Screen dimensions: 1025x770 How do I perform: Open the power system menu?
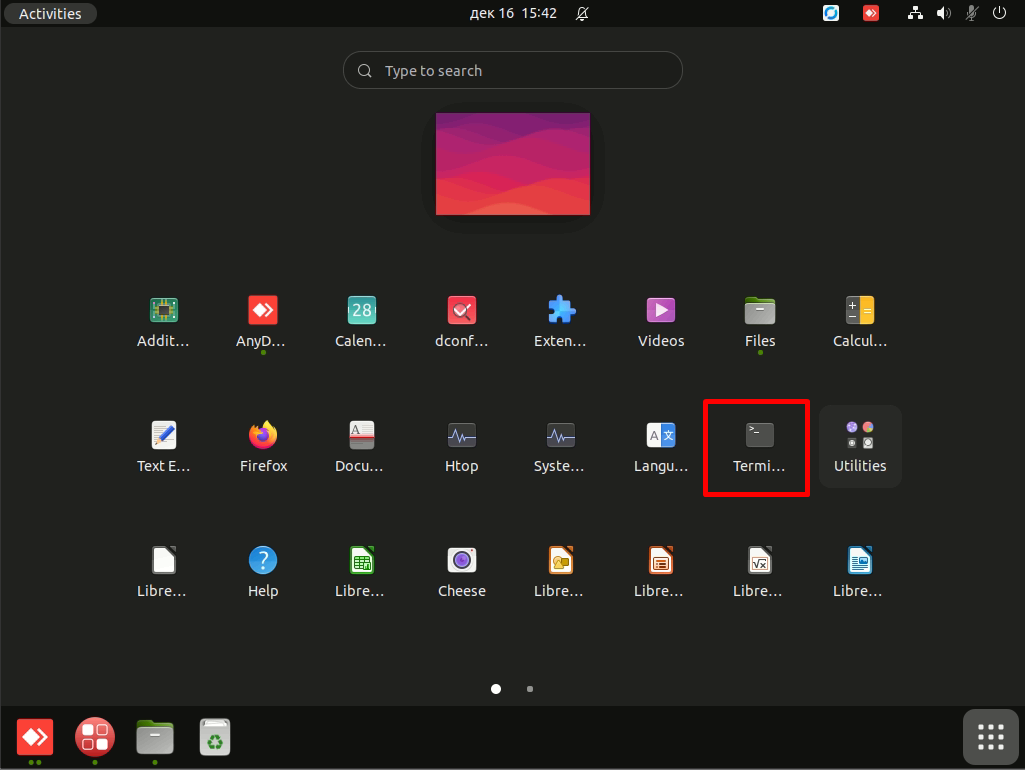pos(999,14)
